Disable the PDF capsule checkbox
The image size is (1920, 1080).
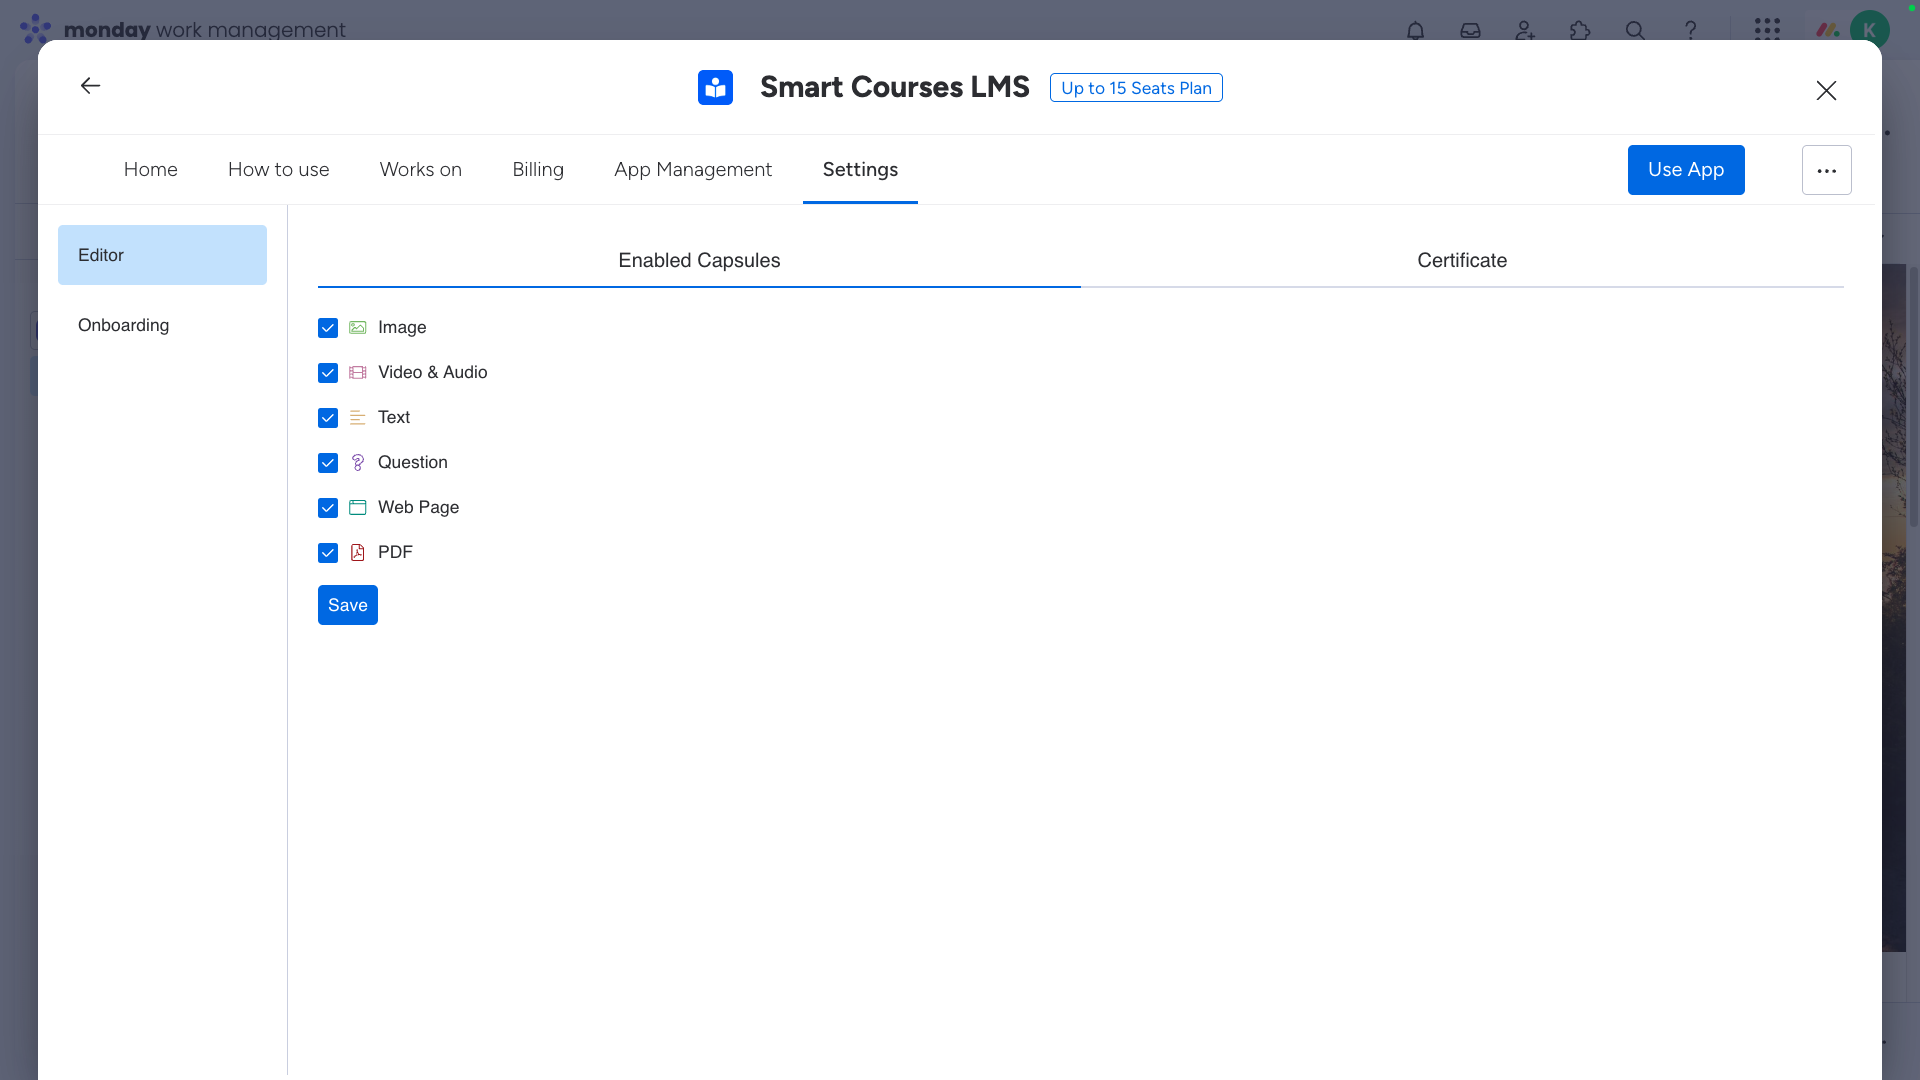(328, 553)
